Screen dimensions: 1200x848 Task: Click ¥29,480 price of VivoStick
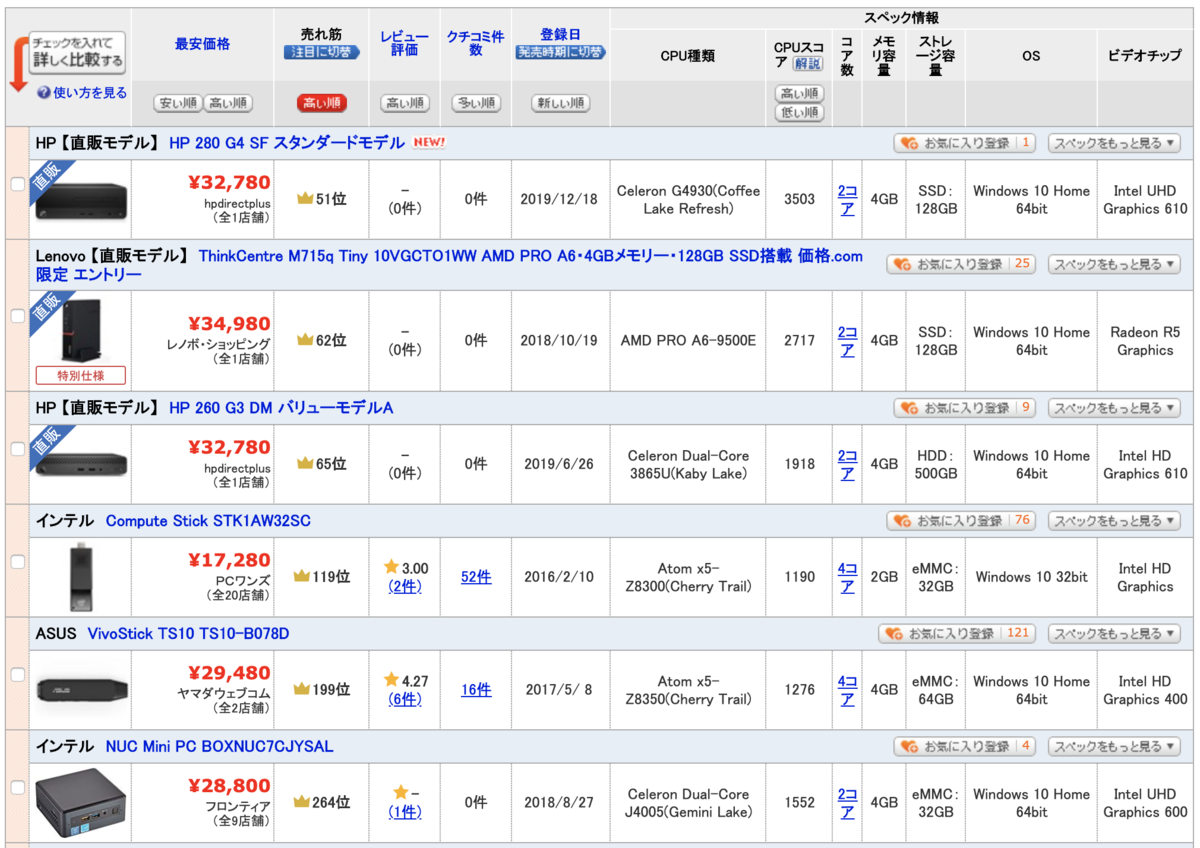tap(229, 674)
